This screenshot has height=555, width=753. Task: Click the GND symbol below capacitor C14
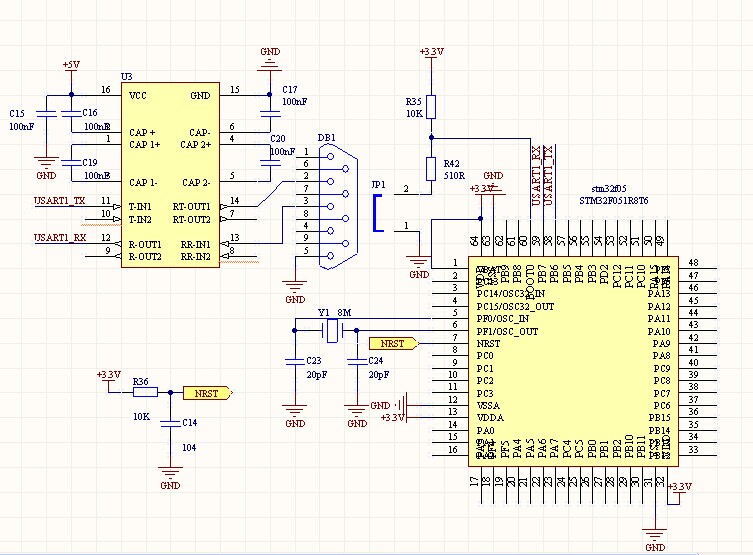pos(170,479)
